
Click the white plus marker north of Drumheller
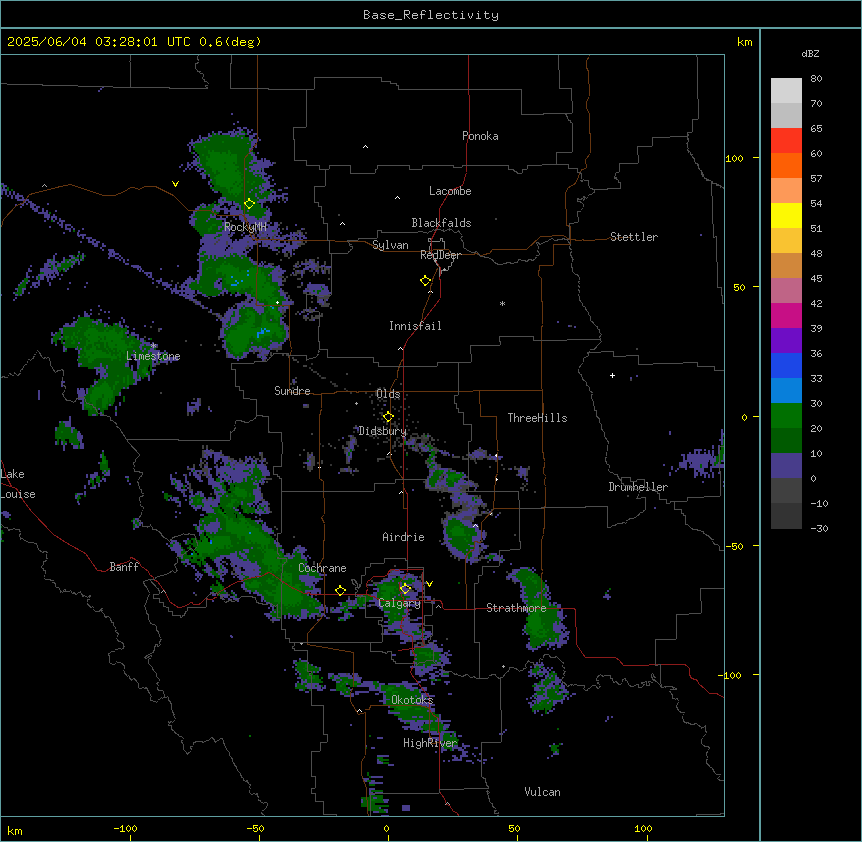(x=612, y=375)
